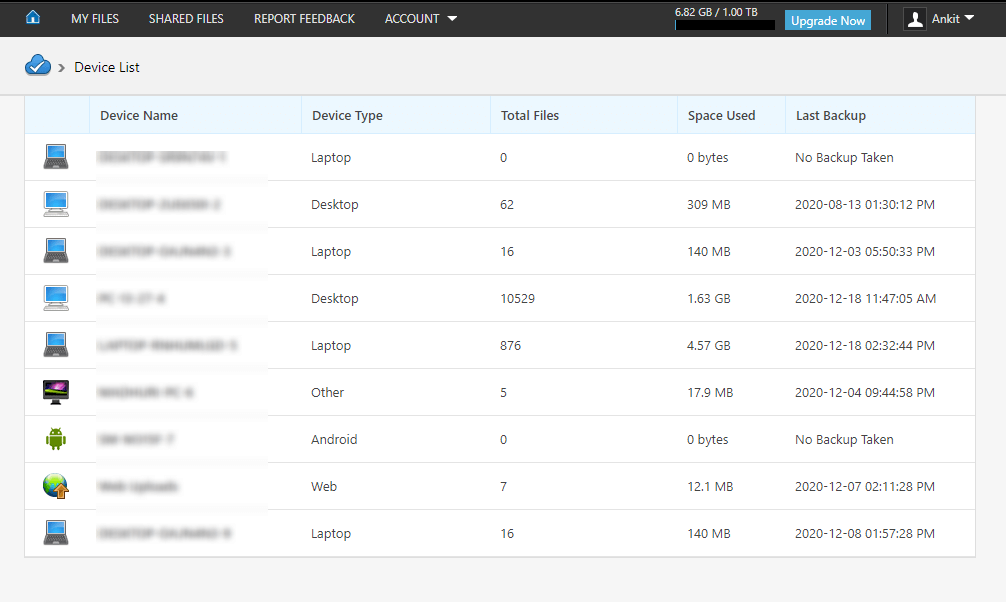The width and height of the screenshot is (1006, 602).
Task: Select the Android robot icon
Action: (x=56, y=439)
